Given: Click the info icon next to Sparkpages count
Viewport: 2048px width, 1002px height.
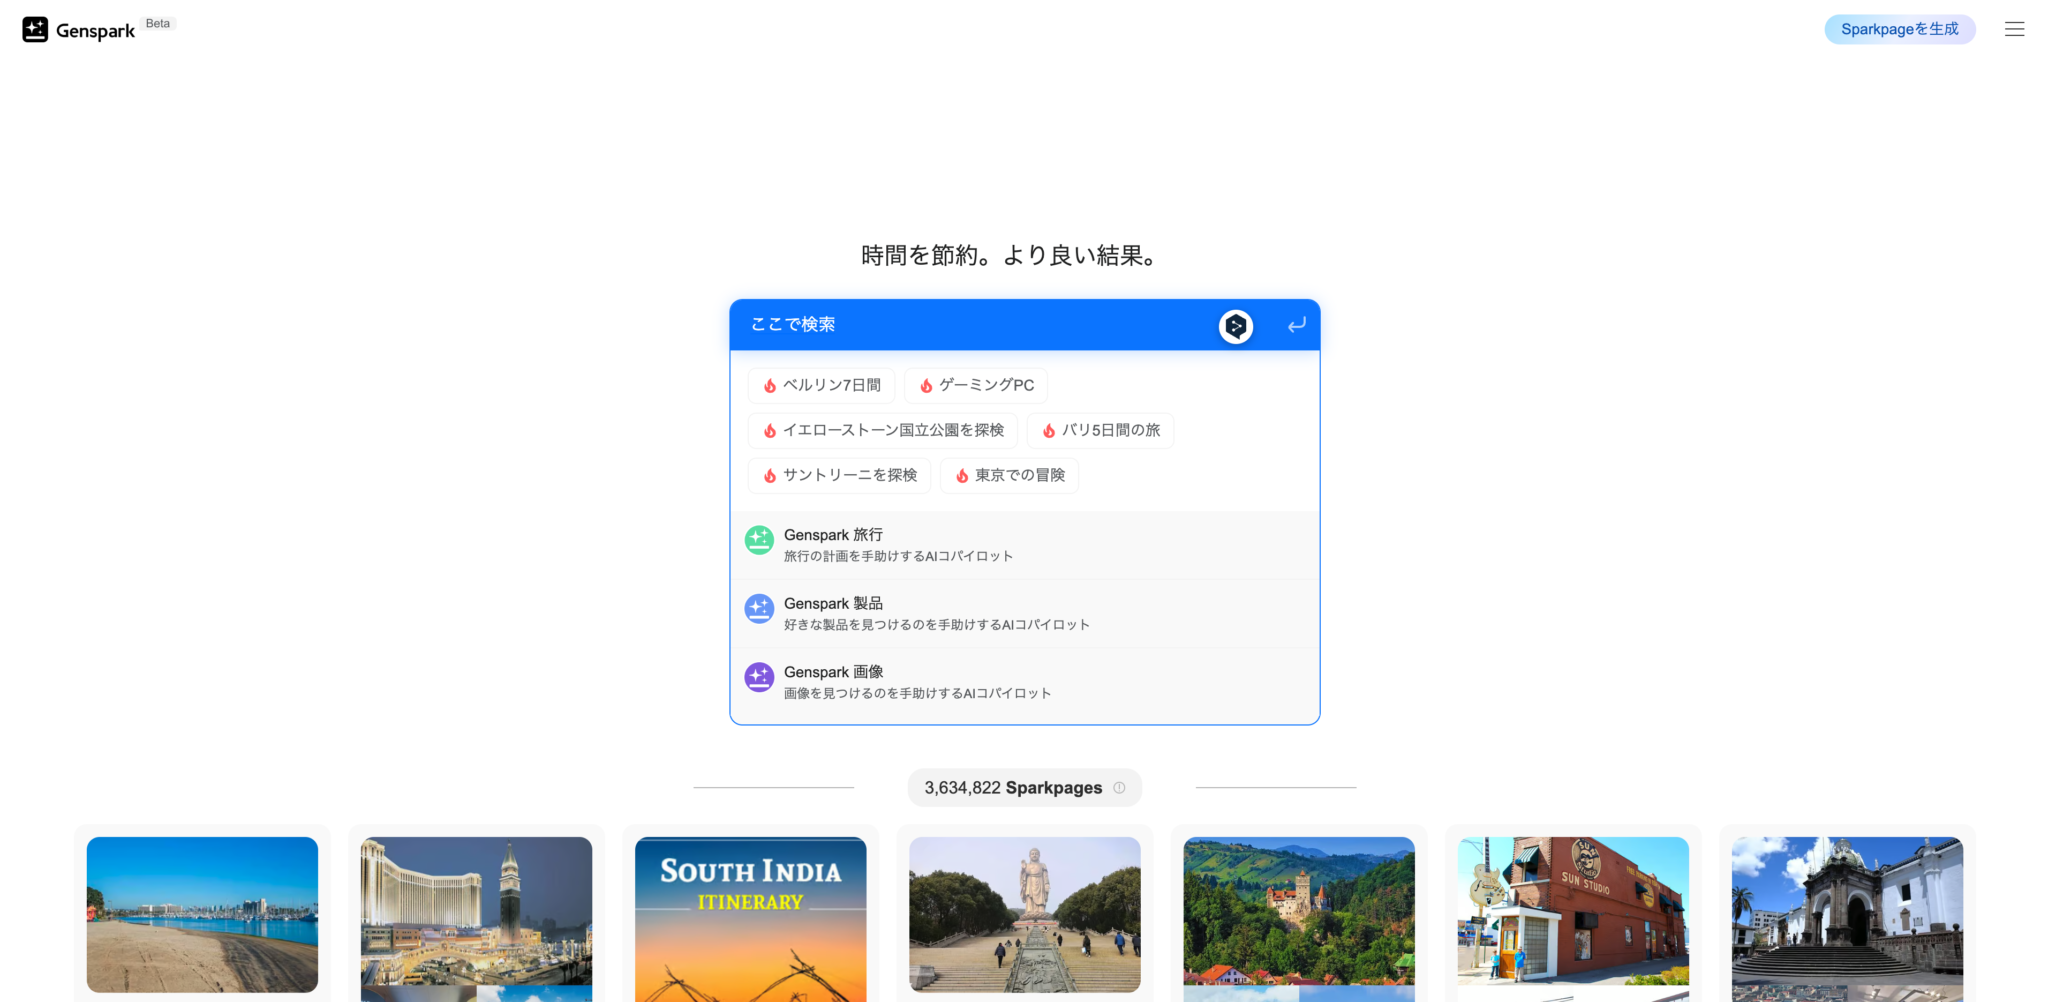Looking at the screenshot, I should (1119, 788).
